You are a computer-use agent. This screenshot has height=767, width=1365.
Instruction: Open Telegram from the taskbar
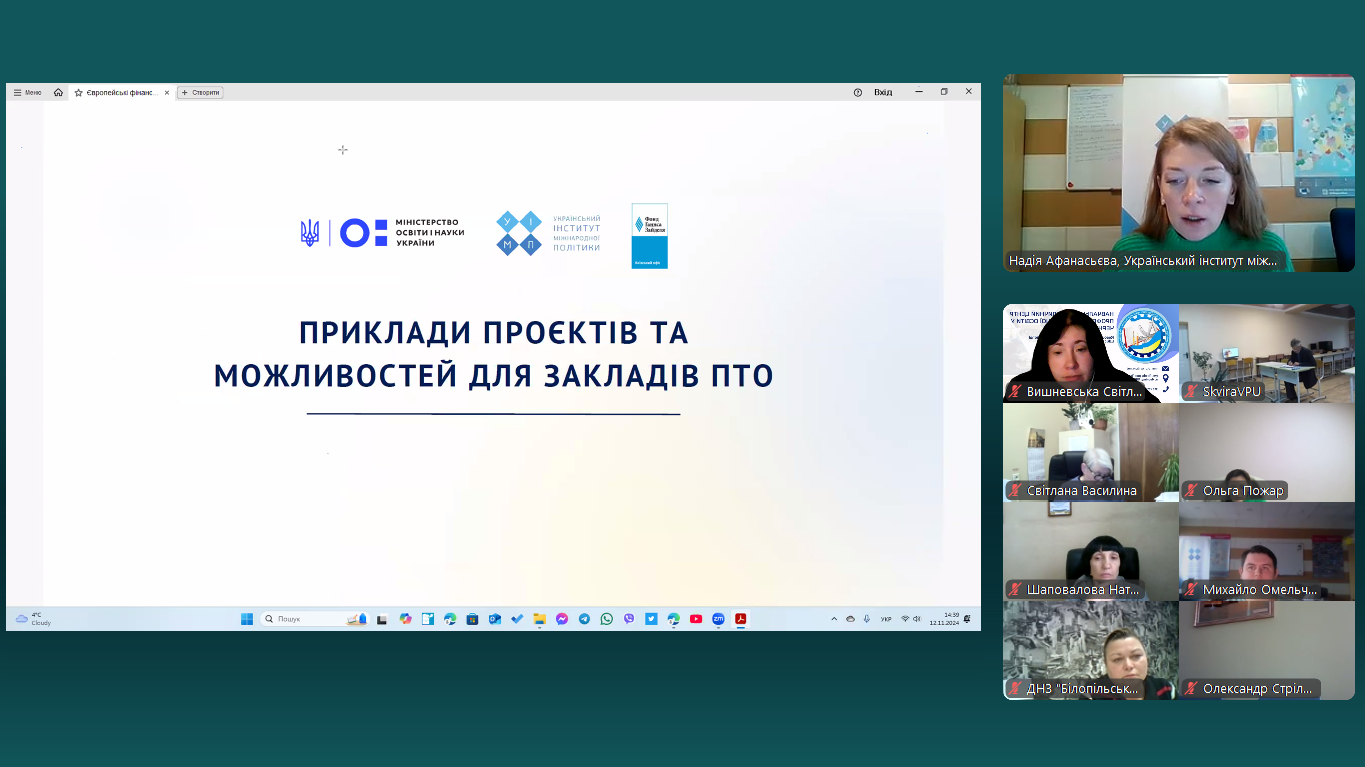(584, 619)
